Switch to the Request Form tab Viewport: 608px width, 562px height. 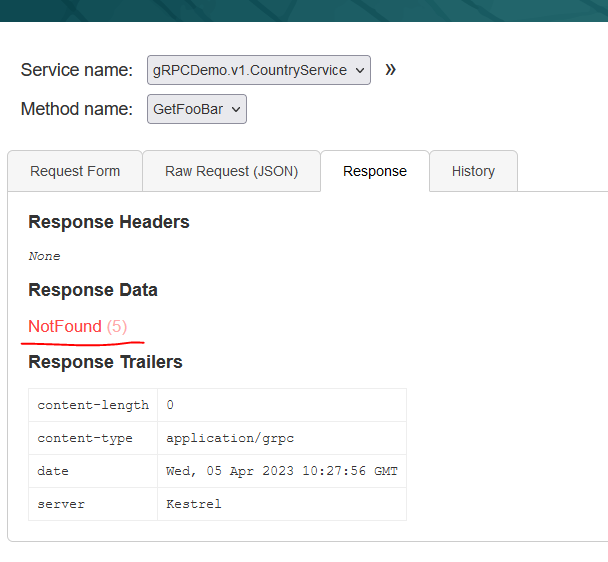click(x=75, y=171)
